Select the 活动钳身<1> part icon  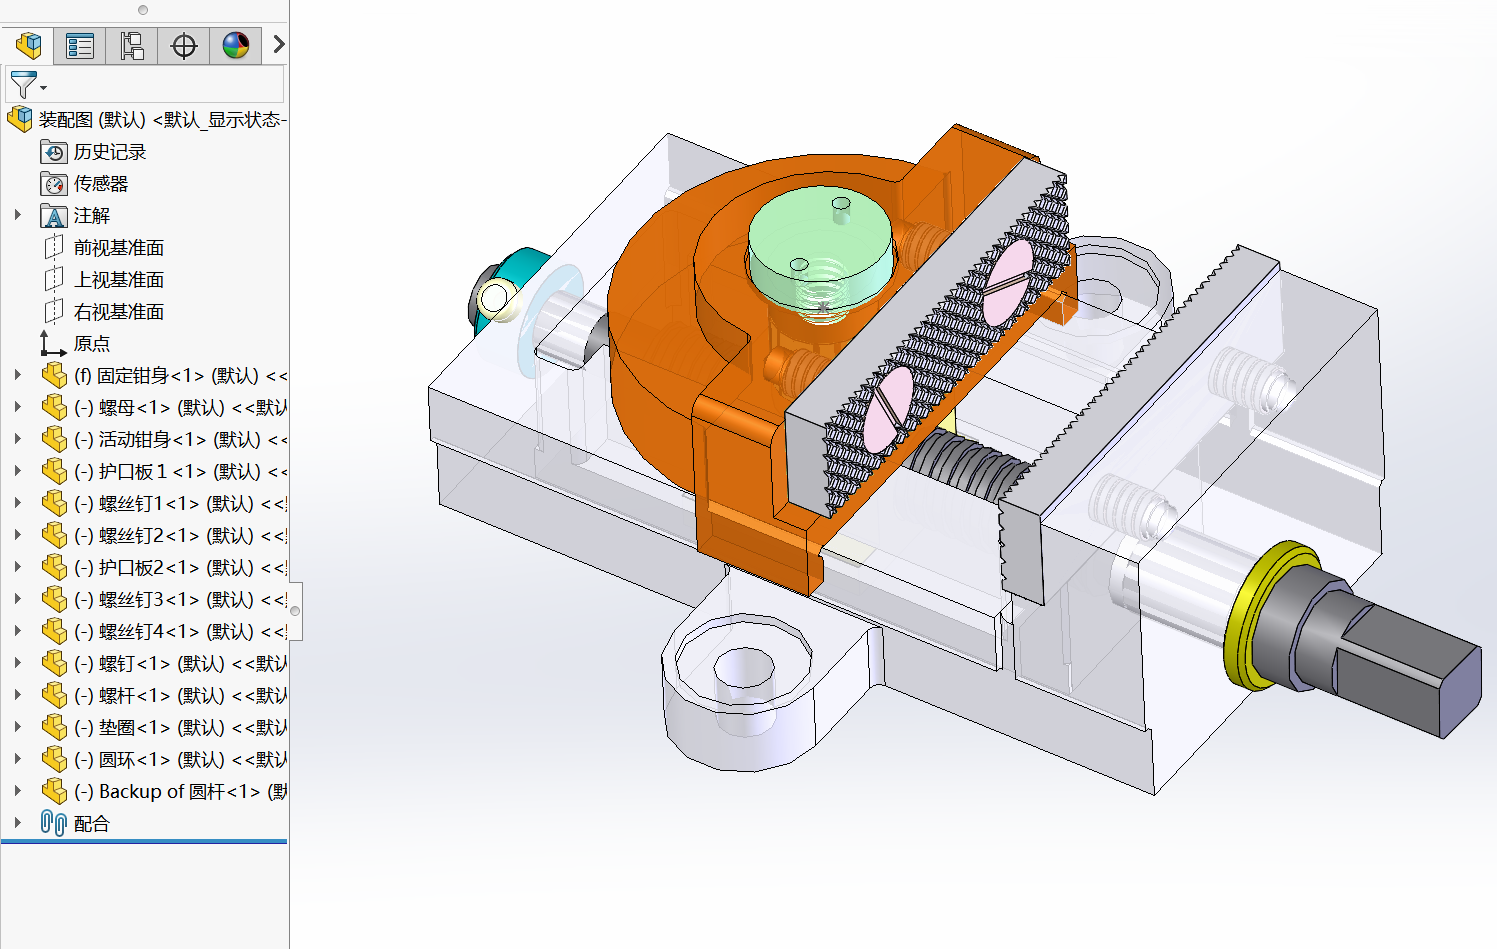click(x=54, y=440)
